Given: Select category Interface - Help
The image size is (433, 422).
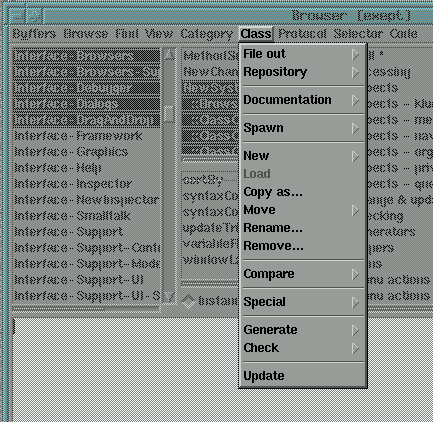Looking at the screenshot, I should coord(86,168).
